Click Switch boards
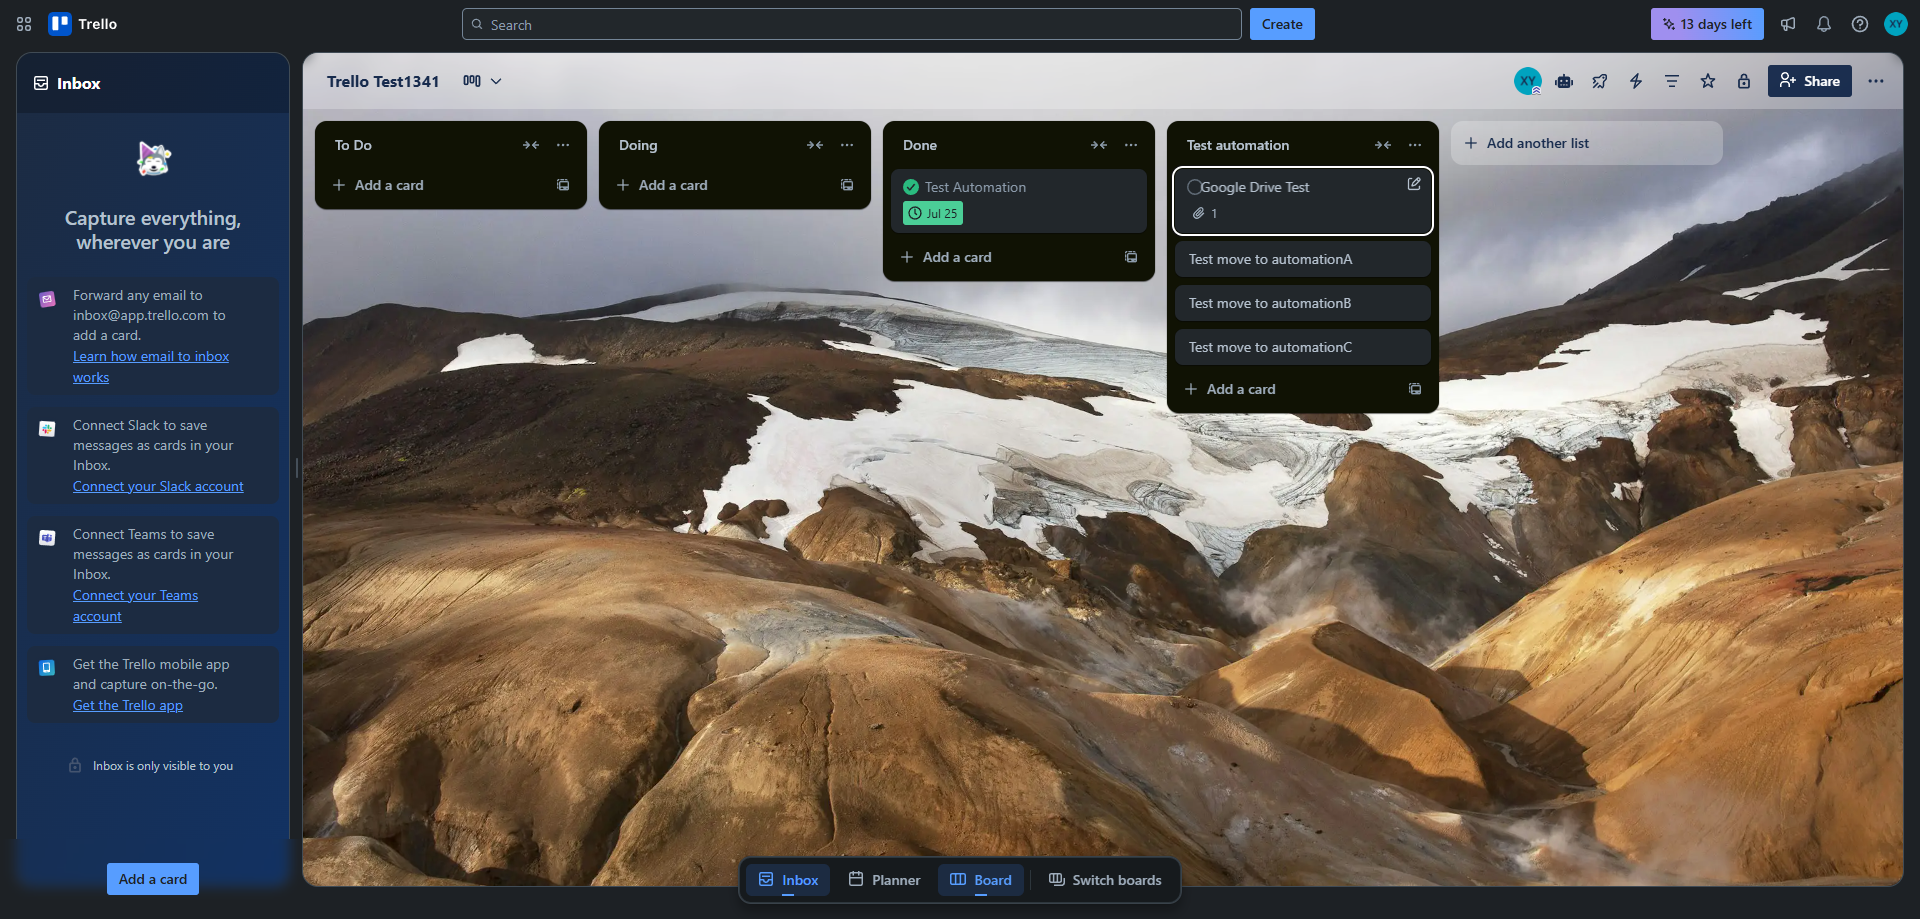Image resolution: width=1920 pixels, height=919 pixels. pos(1105,880)
